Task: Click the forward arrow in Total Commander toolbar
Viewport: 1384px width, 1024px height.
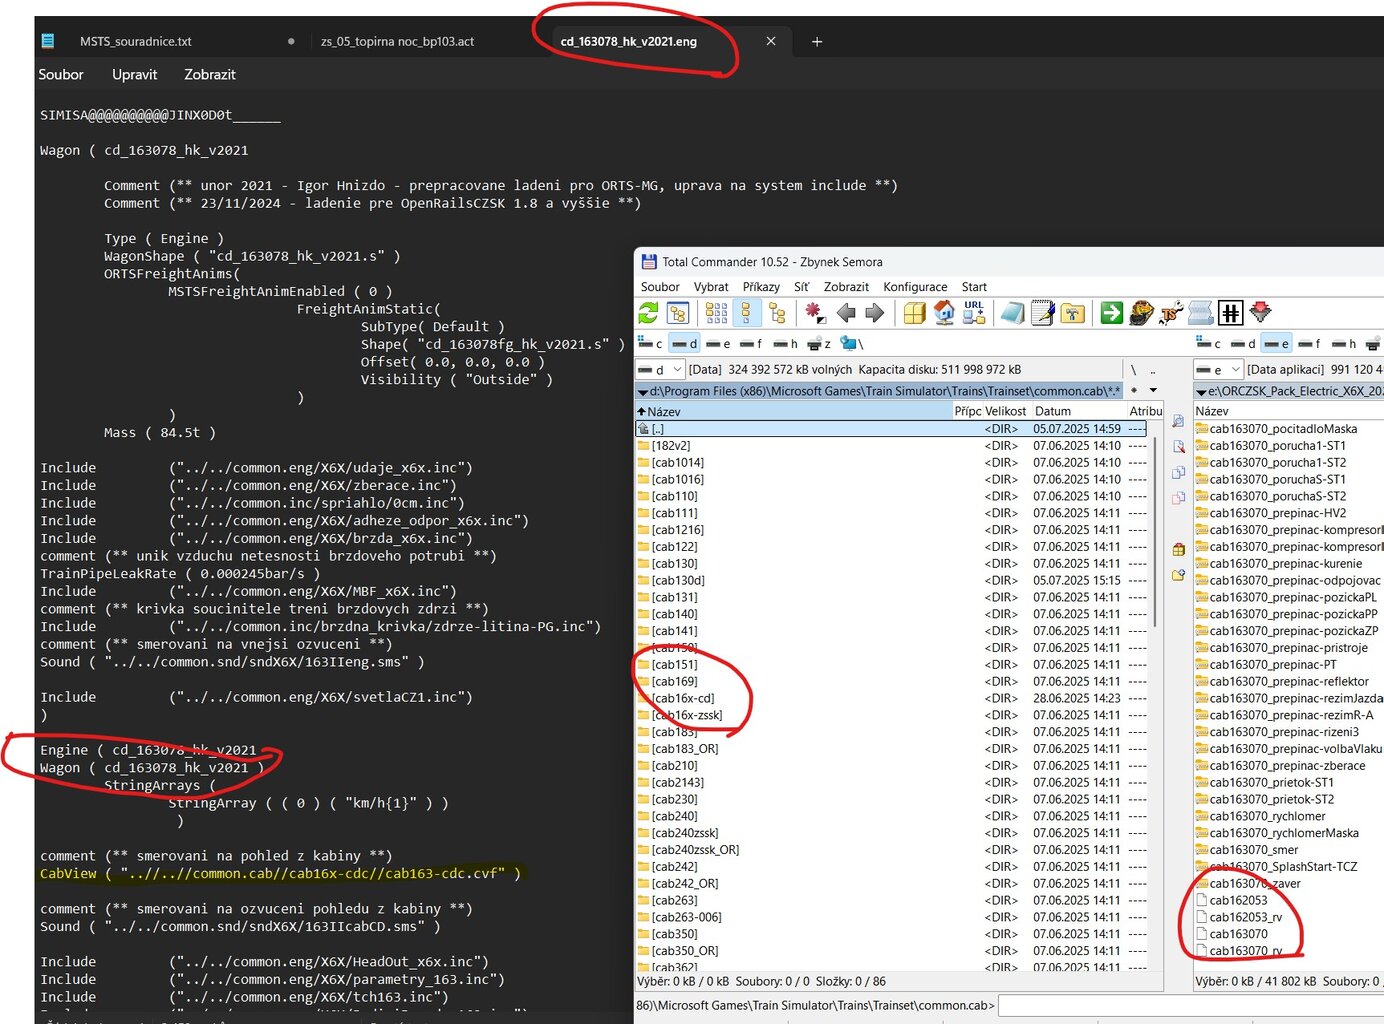Action: [875, 313]
